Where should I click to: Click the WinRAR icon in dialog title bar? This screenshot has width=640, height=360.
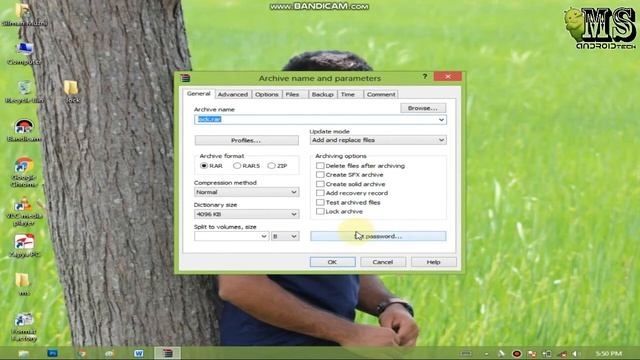click(x=185, y=78)
